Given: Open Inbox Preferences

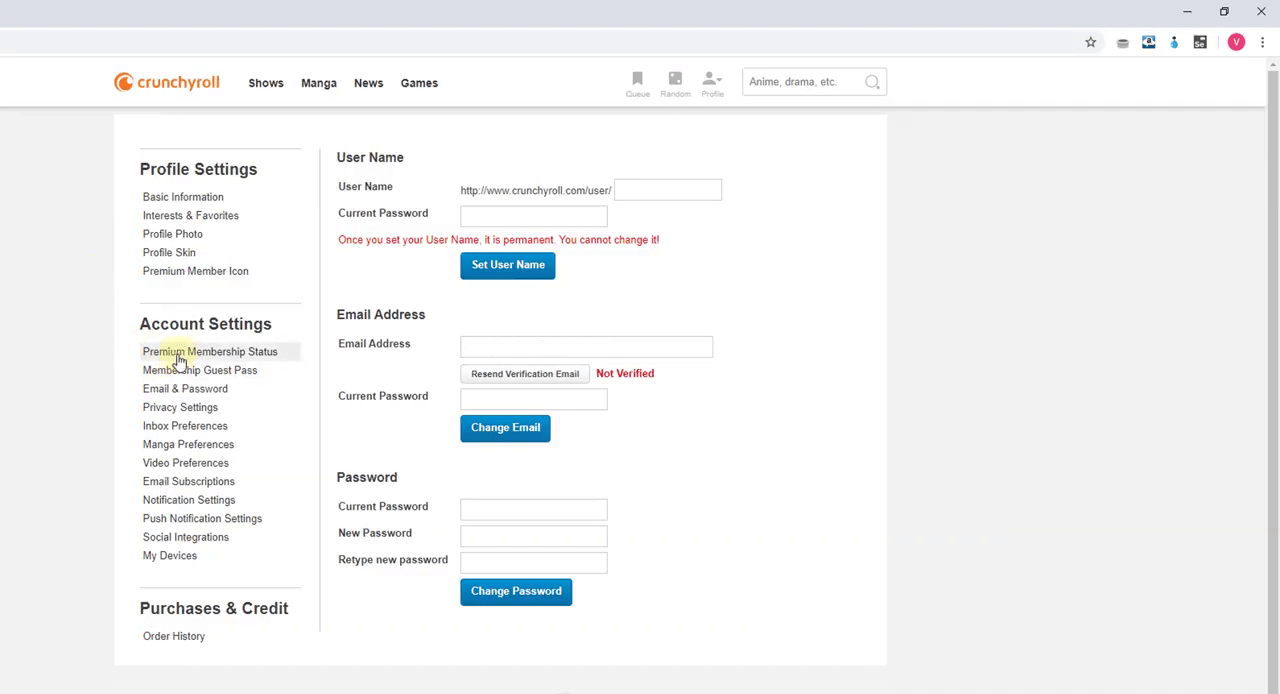Looking at the screenshot, I should (185, 426).
